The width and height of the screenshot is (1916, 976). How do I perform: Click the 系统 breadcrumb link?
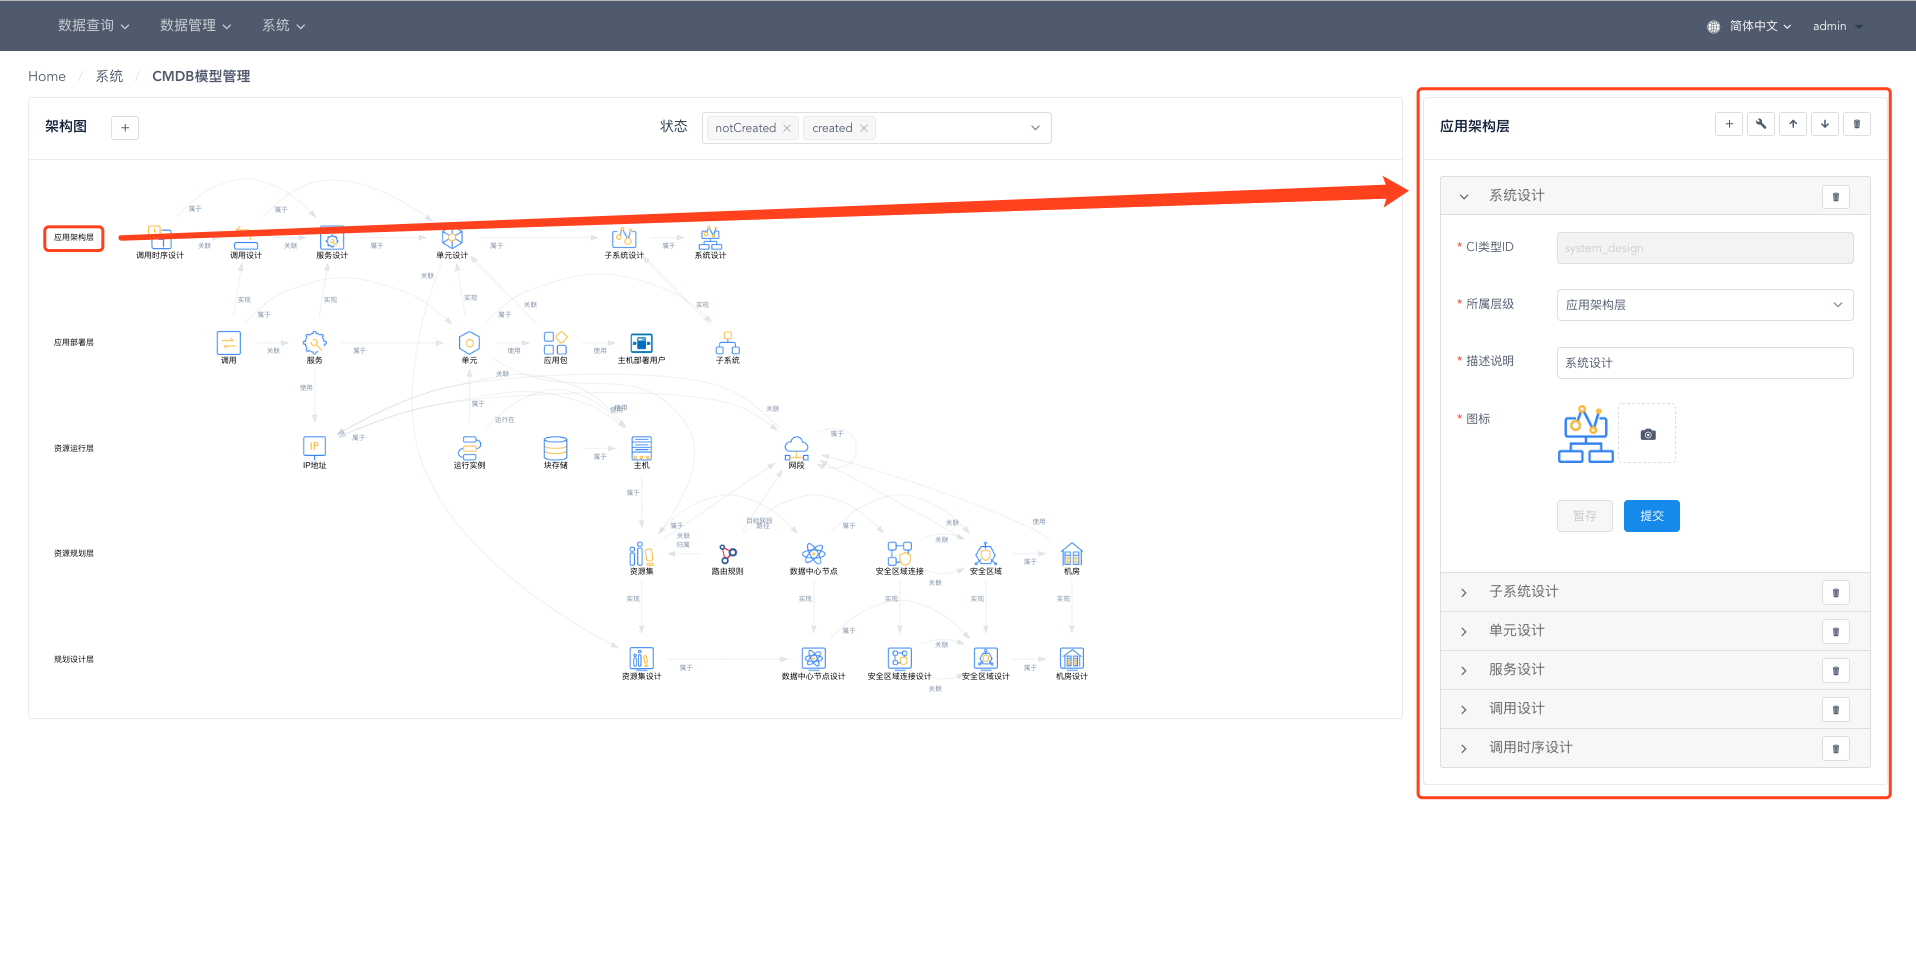point(109,76)
